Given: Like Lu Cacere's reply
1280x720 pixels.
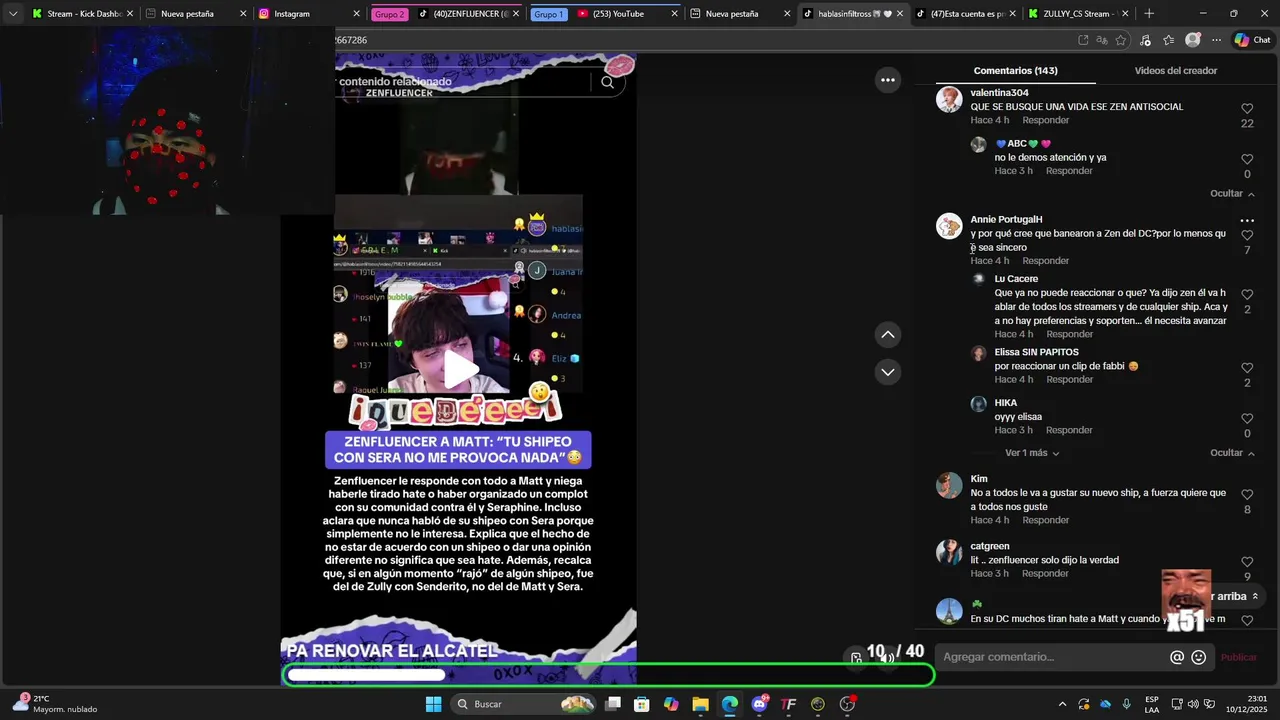Looking at the screenshot, I should pyautogui.click(x=1247, y=295).
